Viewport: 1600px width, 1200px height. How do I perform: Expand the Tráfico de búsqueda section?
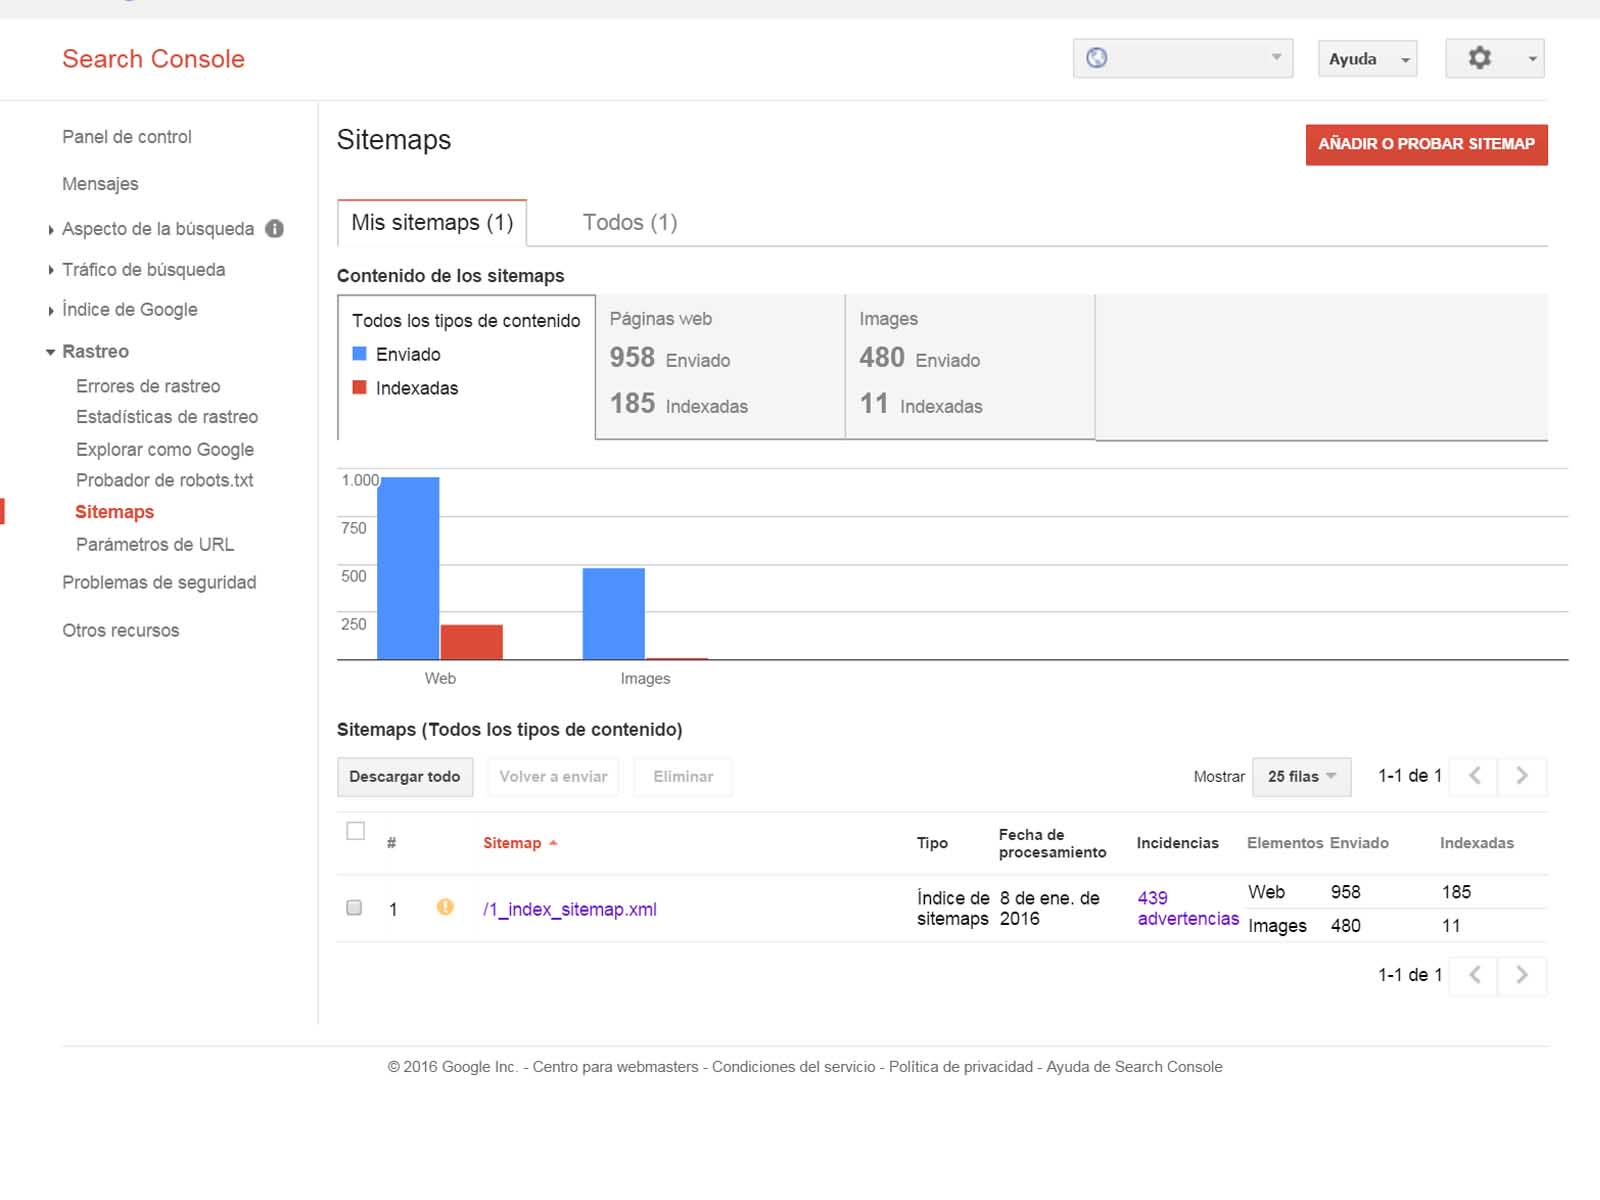click(143, 270)
